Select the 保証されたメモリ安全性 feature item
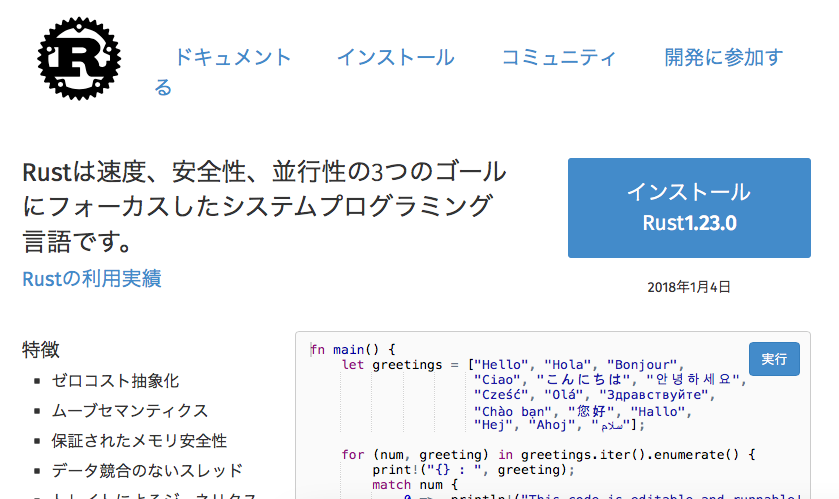 pos(139,441)
